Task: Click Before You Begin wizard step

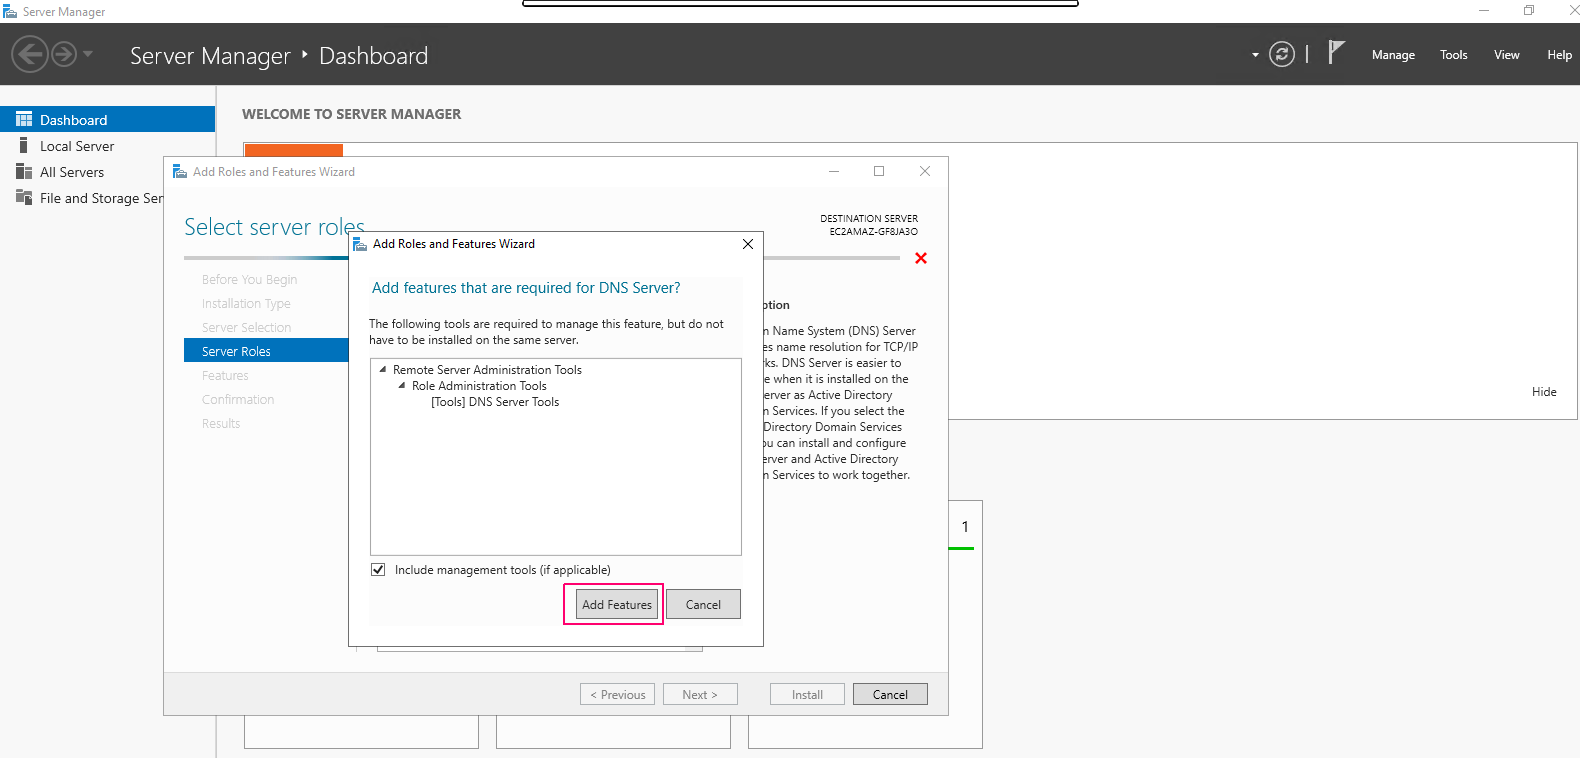Action: pos(249,279)
